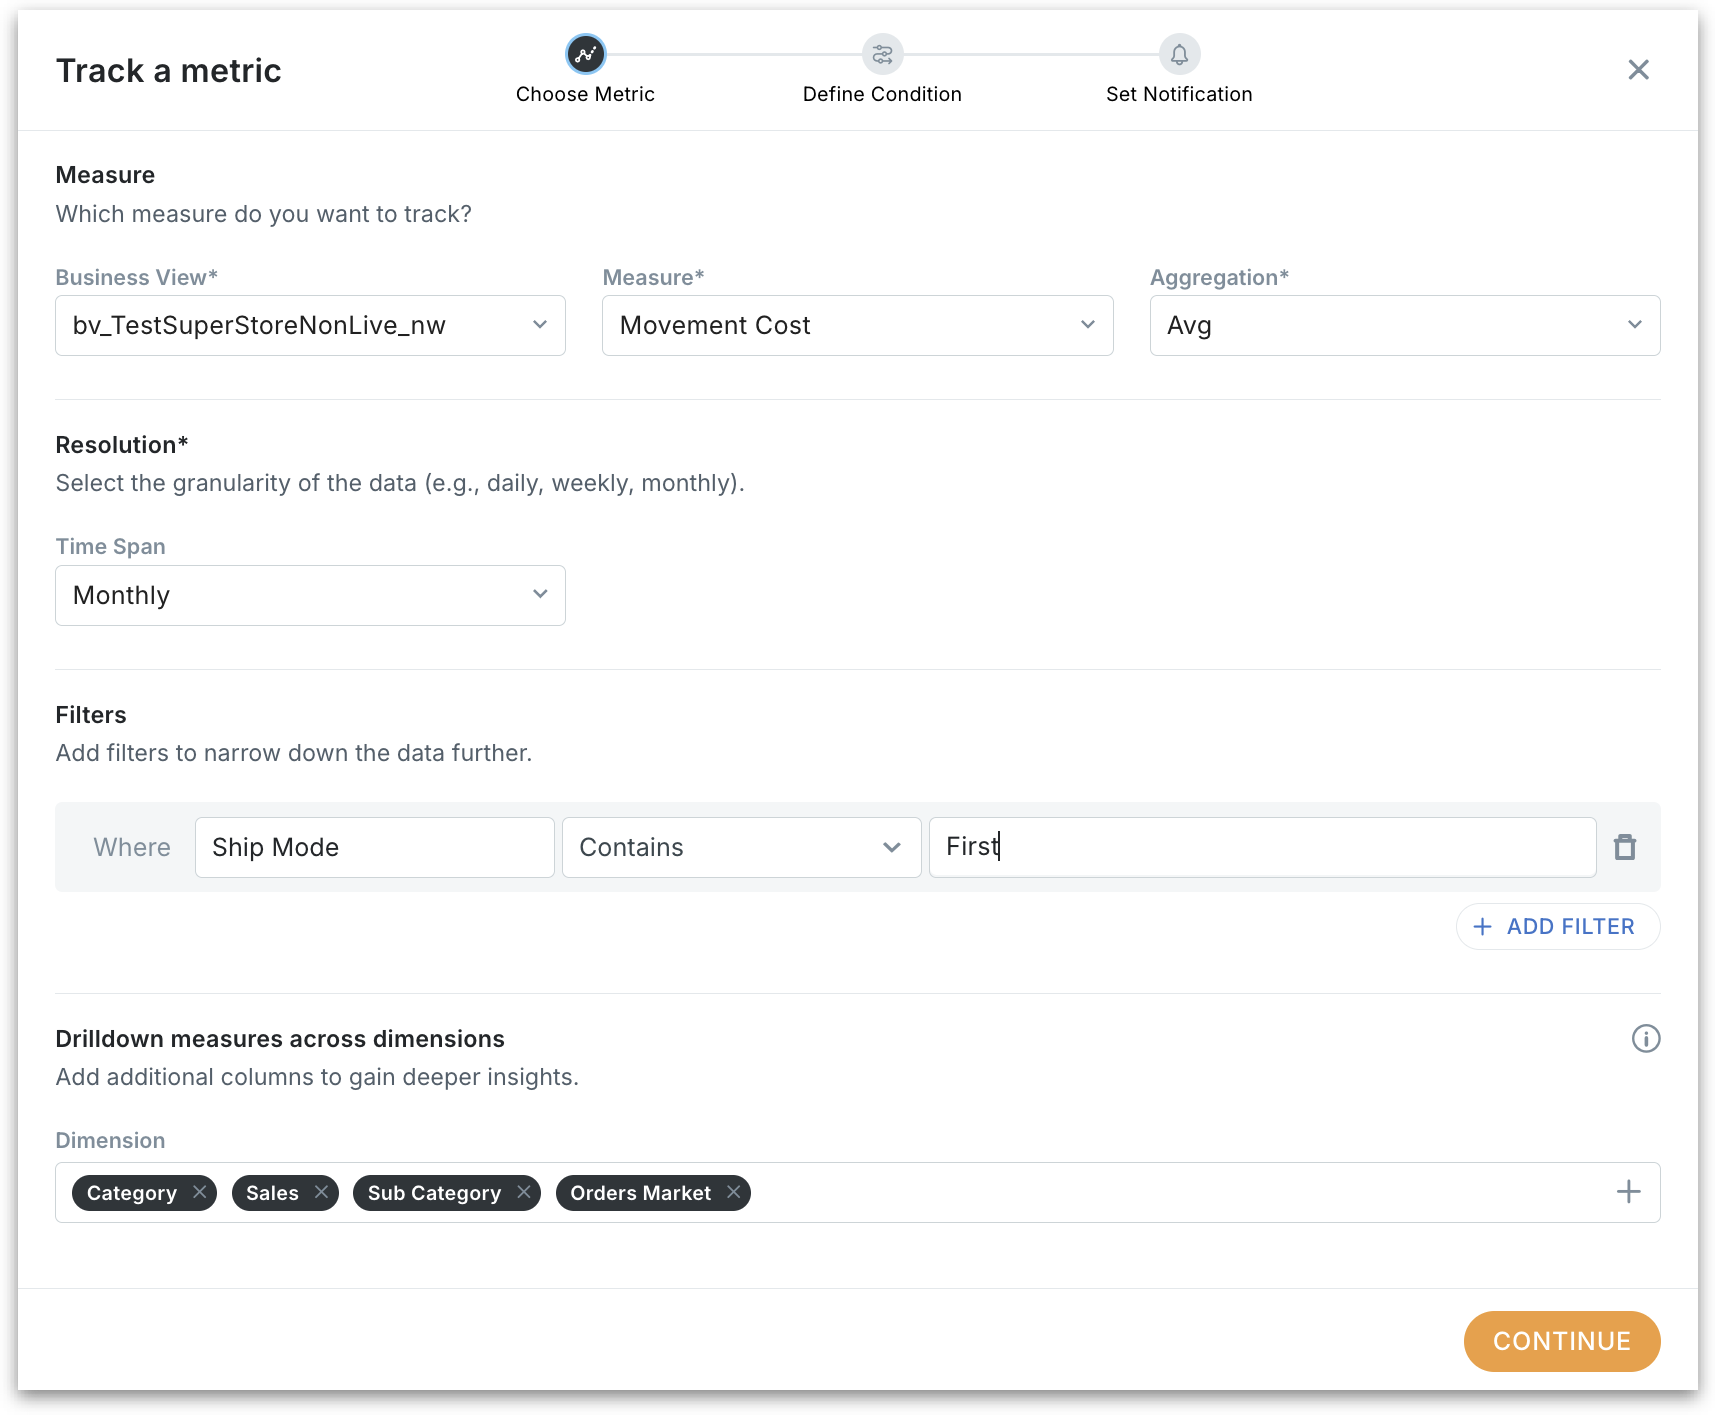The width and height of the screenshot is (1715, 1415).
Task: Click the plus icon to add dimension
Action: 1628,1192
